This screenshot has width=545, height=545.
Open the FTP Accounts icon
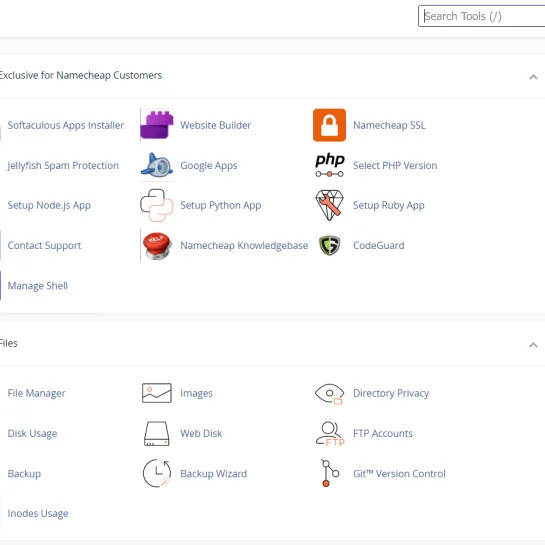coord(330,433)
